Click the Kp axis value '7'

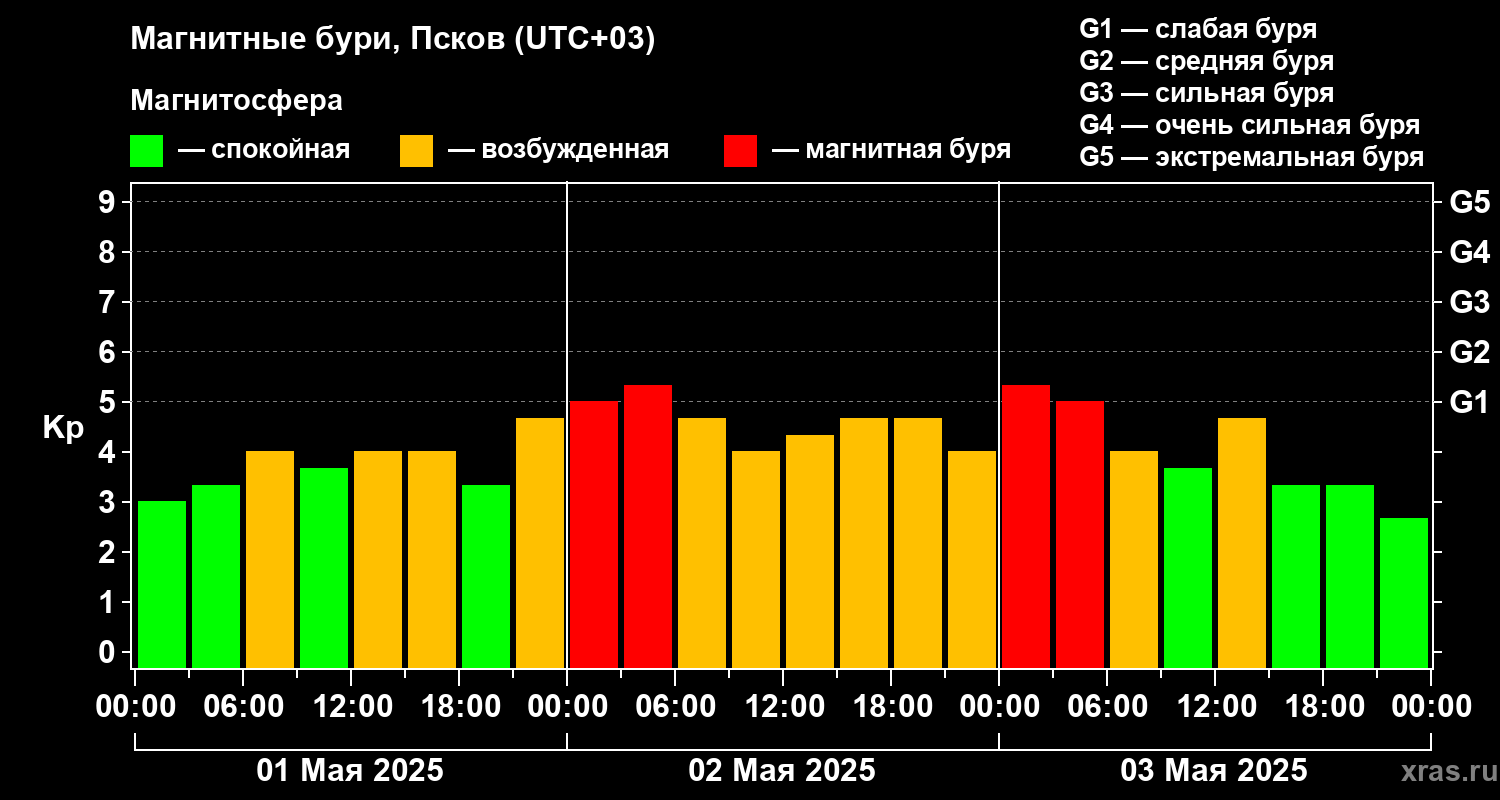[x=109, y=302]
